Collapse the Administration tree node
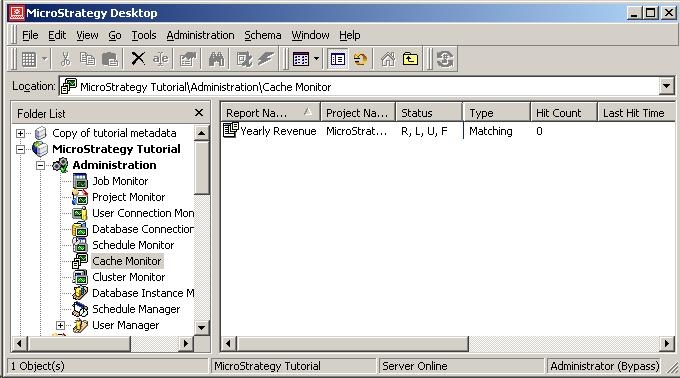The height and width of the screenshot is (378, 680). point(40,165)
